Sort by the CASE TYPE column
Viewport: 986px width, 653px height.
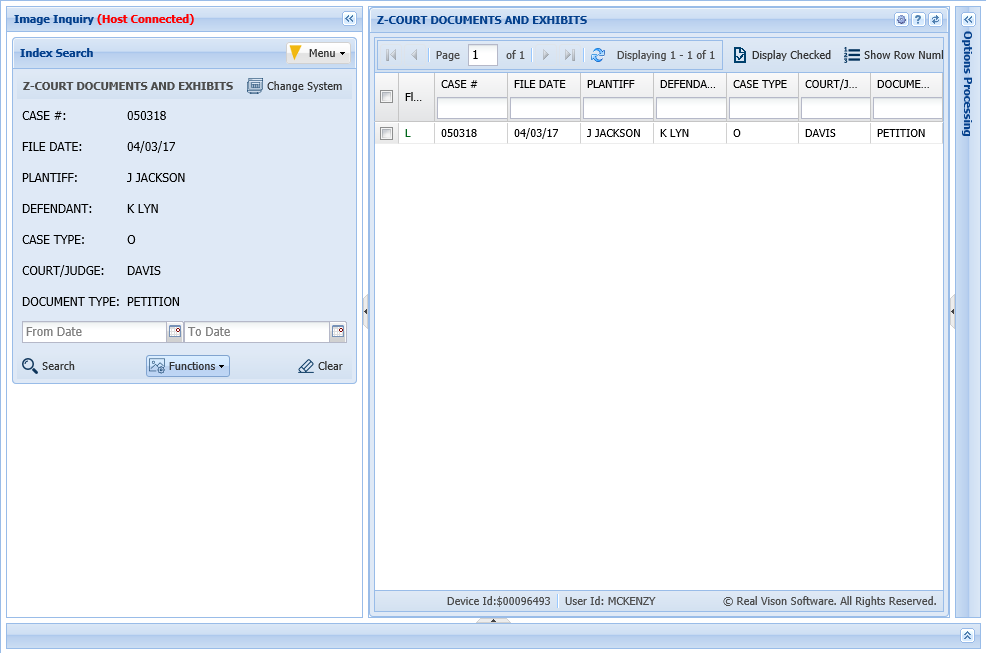click(762, 84)
